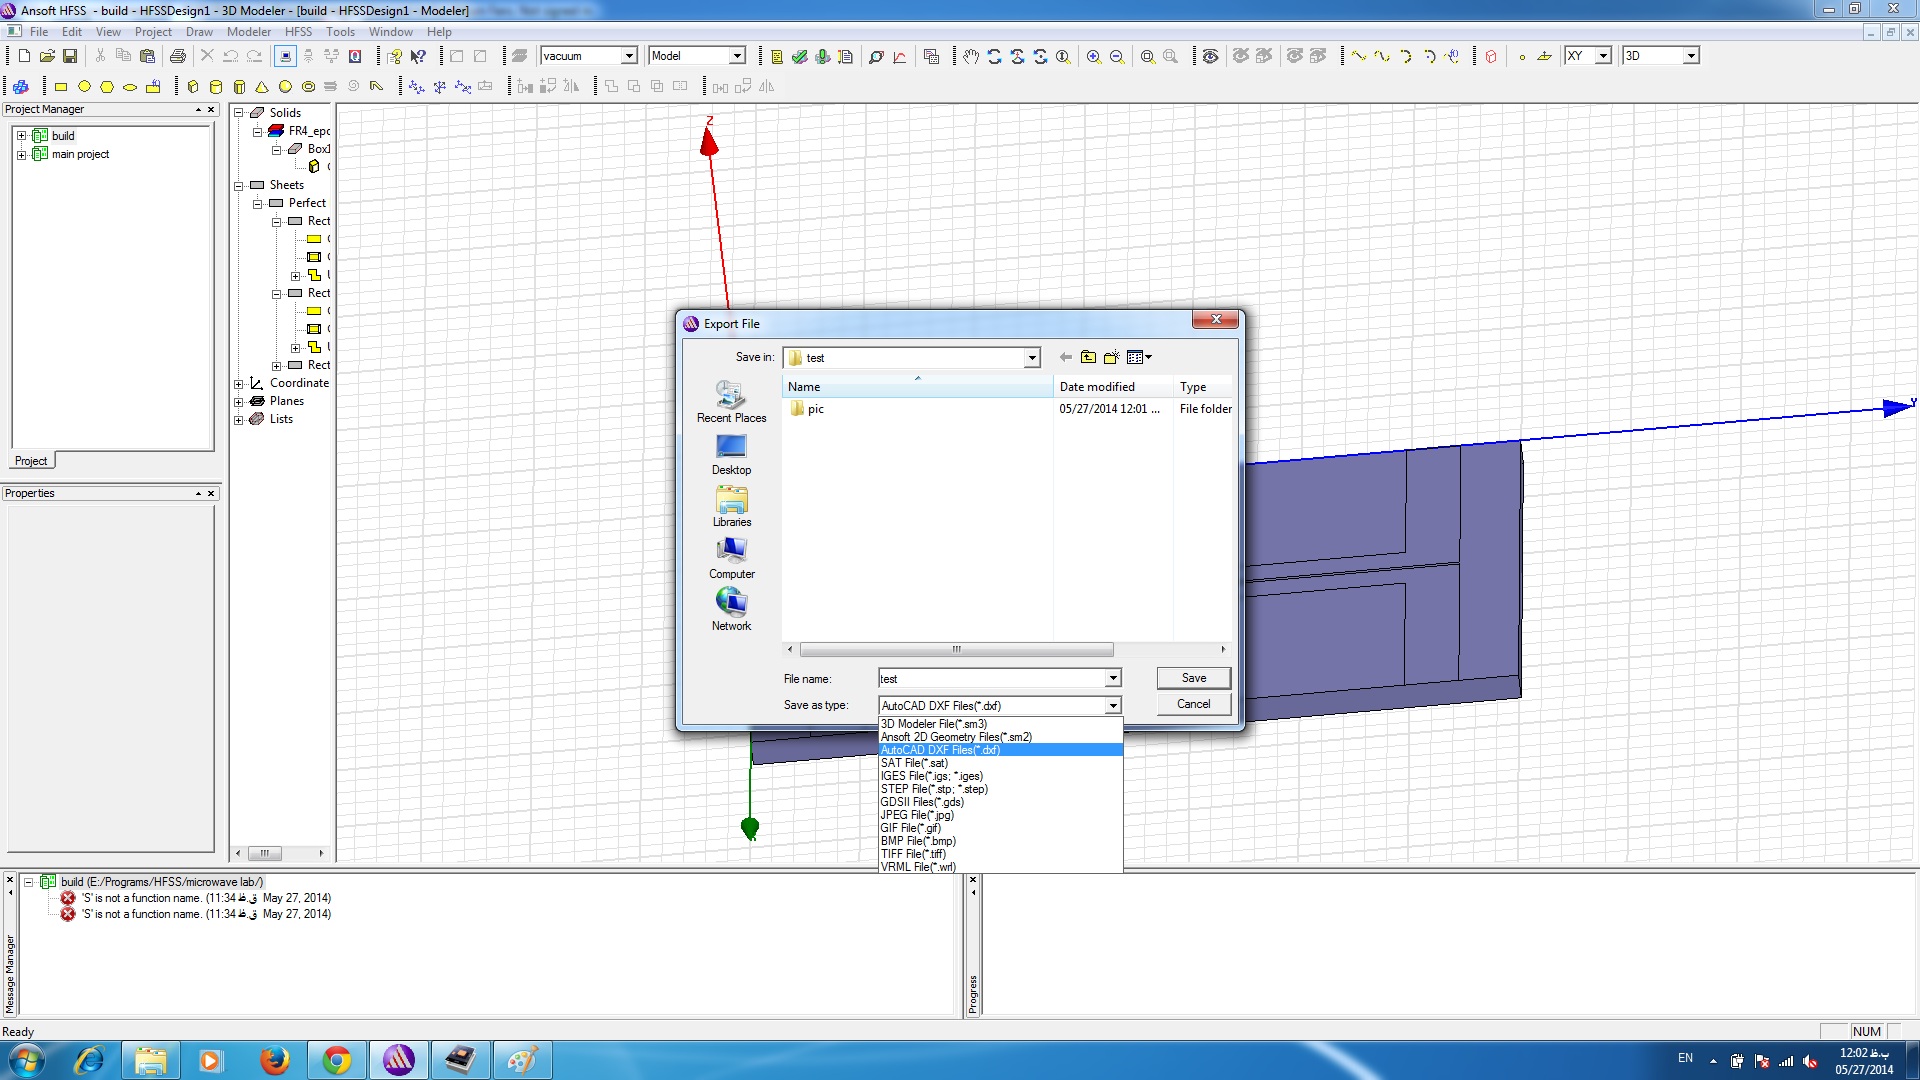Expand the main project node
The width and height of the screenshot is (1920, 1080).
click(x=21, y=155)
